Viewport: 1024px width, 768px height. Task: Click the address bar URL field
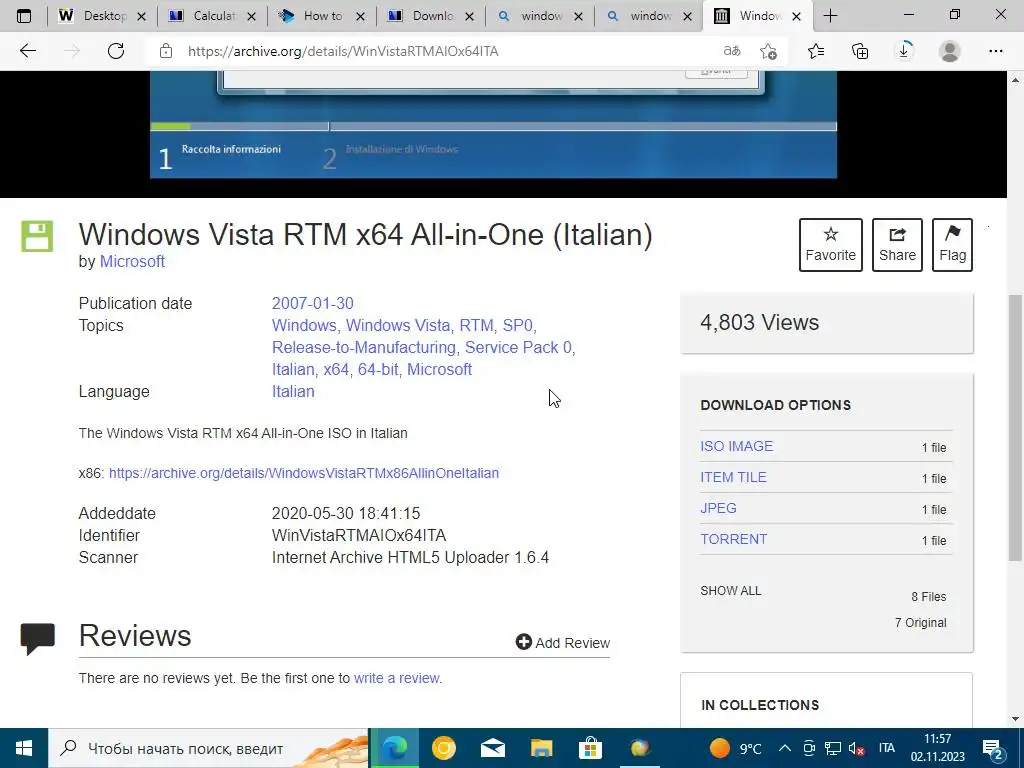(444, 51)
